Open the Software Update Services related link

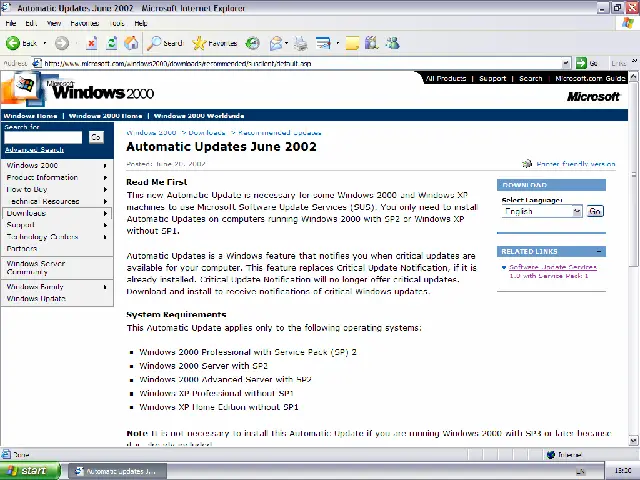coord(553,271)
